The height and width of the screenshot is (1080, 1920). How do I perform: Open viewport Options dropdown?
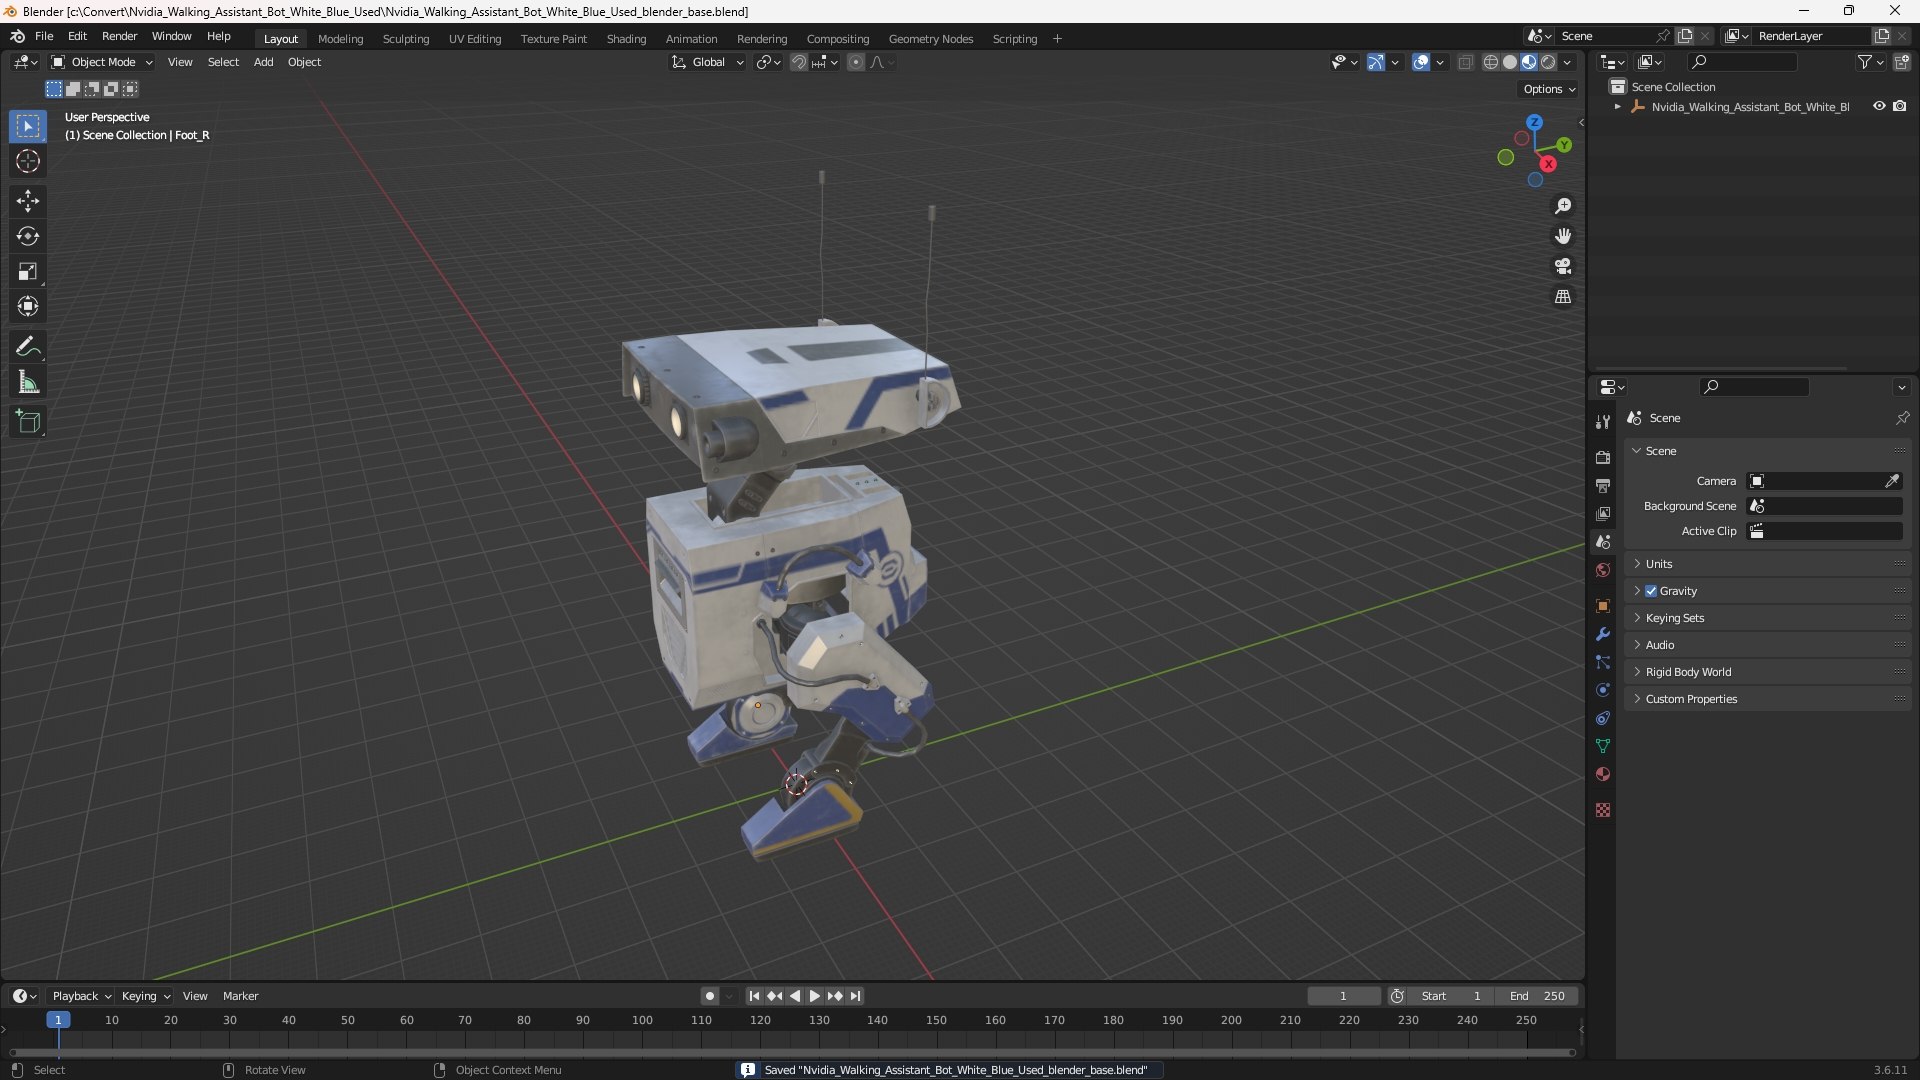[x=1549, y=89]
